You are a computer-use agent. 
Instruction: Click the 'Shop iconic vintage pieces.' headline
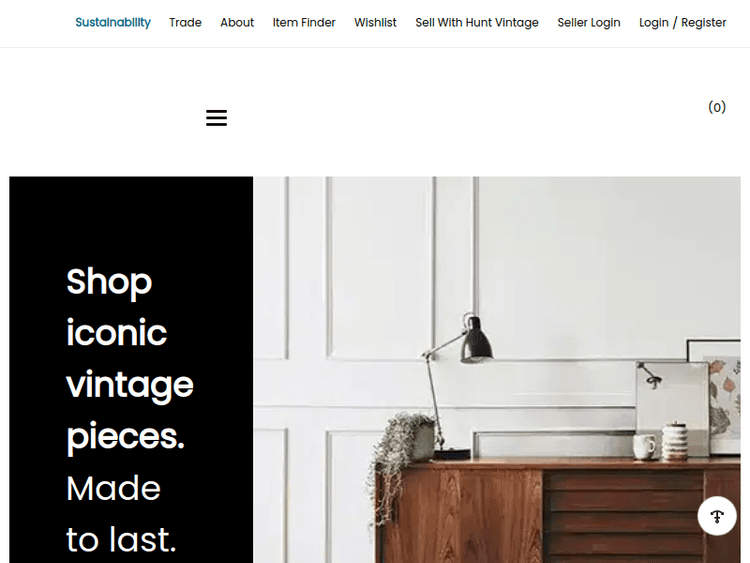click(x=130, y=359)
